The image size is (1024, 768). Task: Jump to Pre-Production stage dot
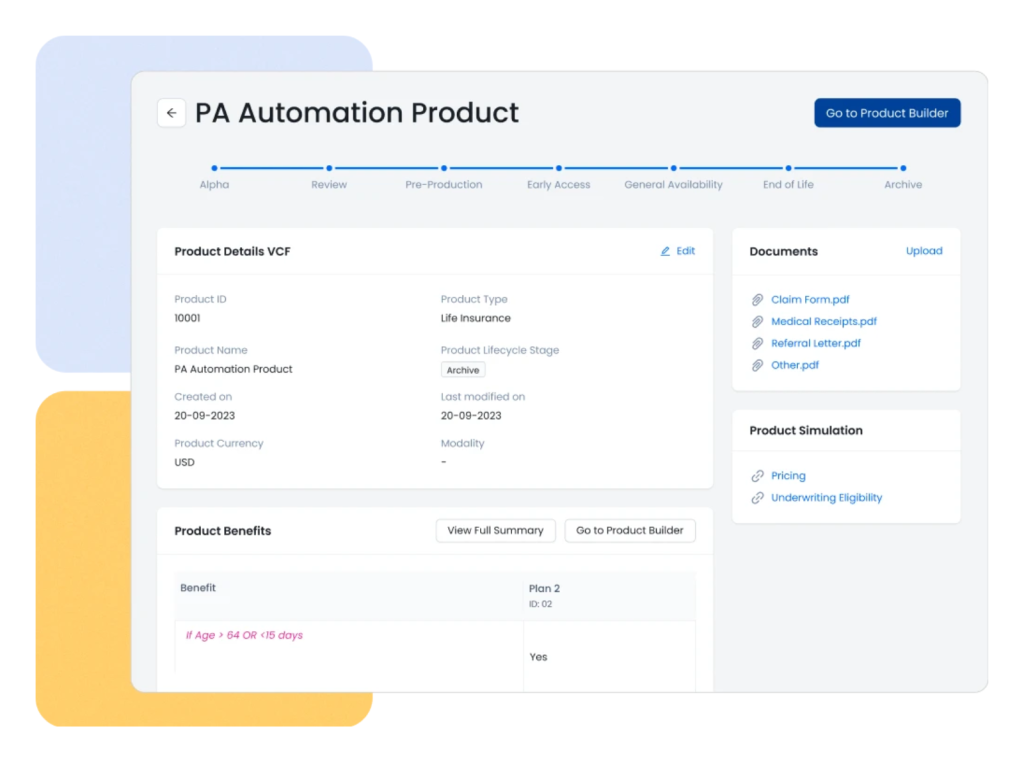pyautogui.click(x=444, y=168)
